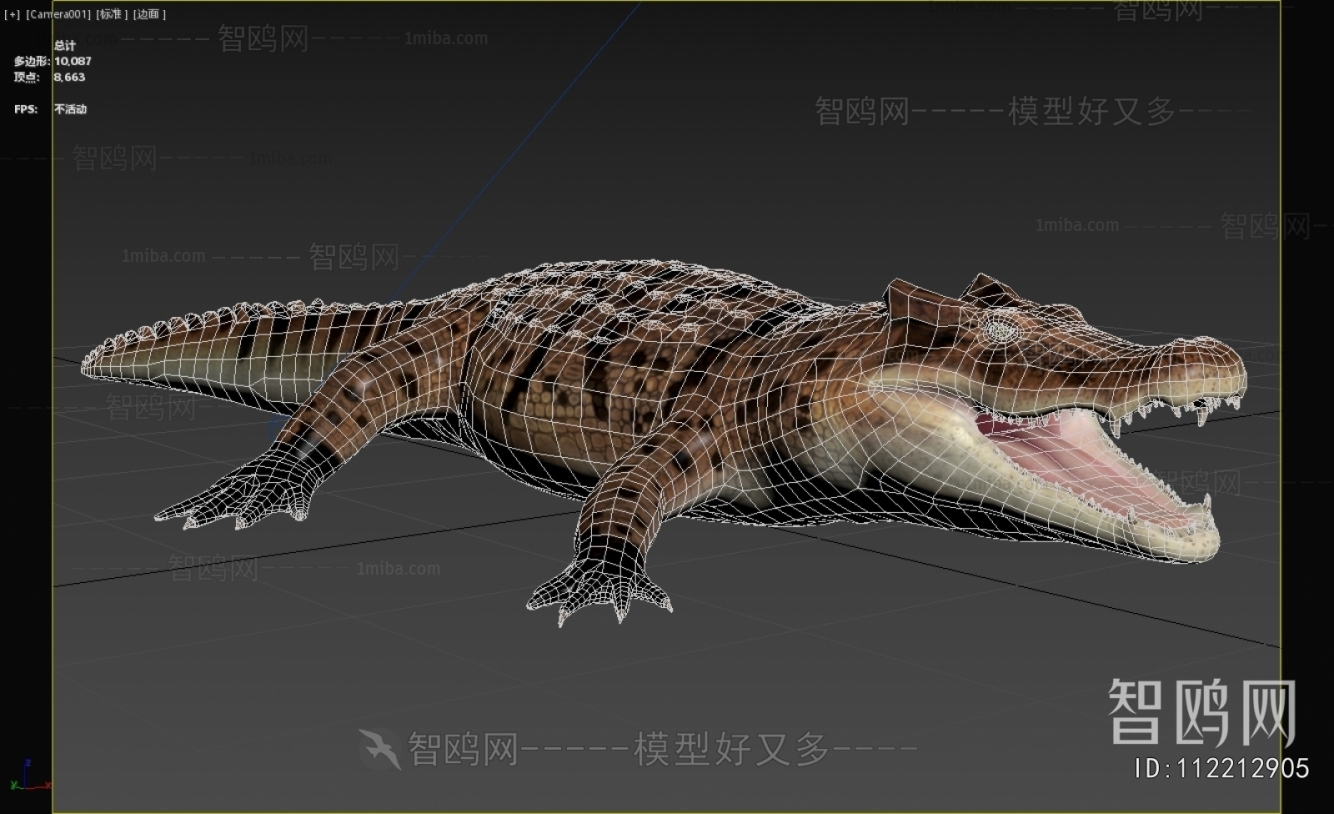Select the vertex count value 8,663
Viewport: 1334px width, 814px height.
[70, 77]
